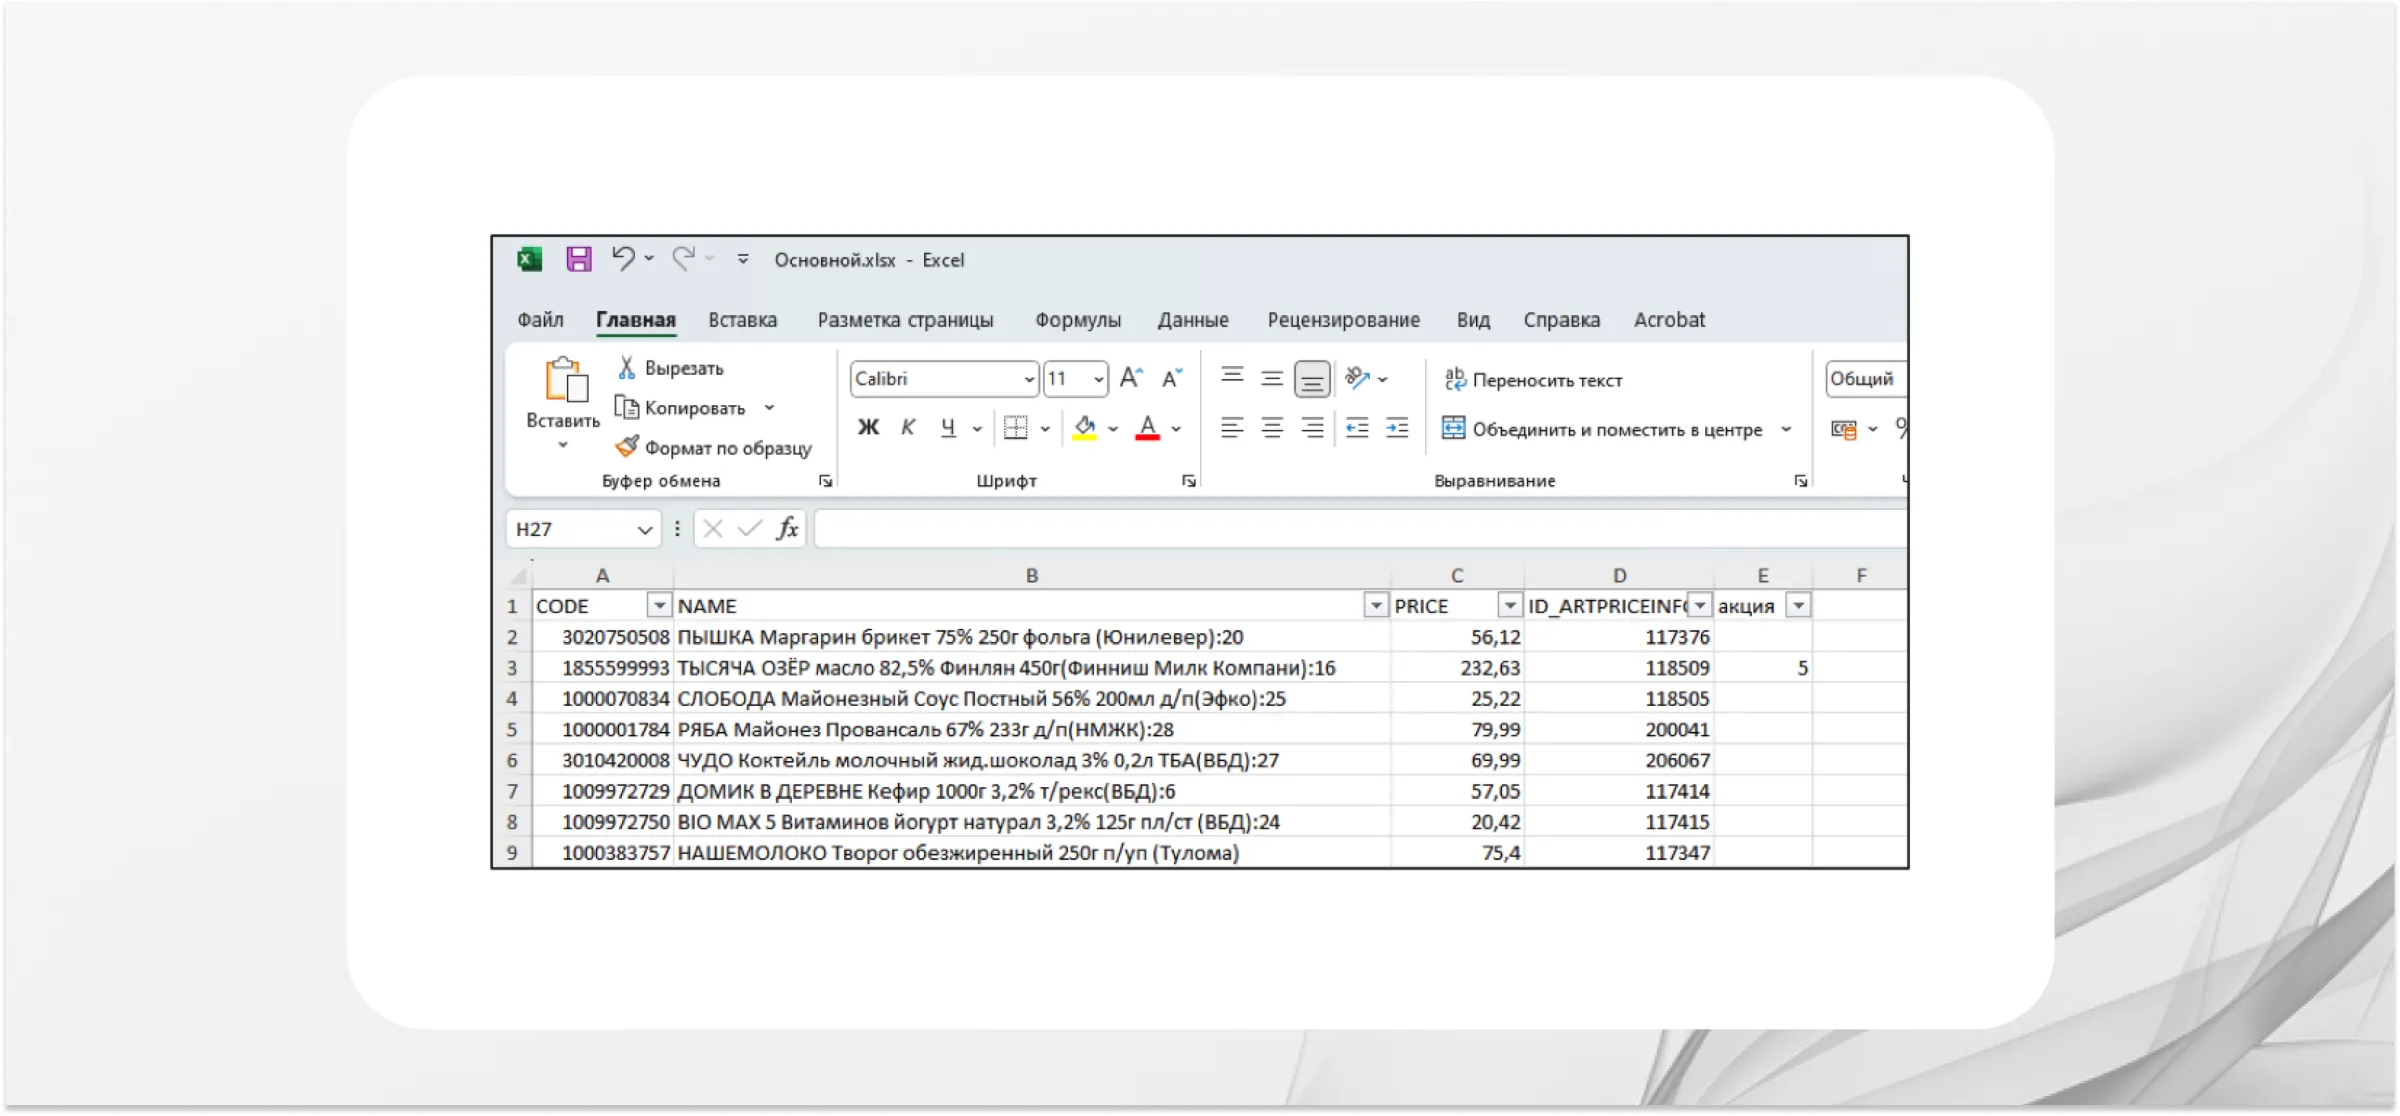Open the Данные ribbon tab
2400x1116 pixels.
pyautogui.click(x=1193, y=320)
